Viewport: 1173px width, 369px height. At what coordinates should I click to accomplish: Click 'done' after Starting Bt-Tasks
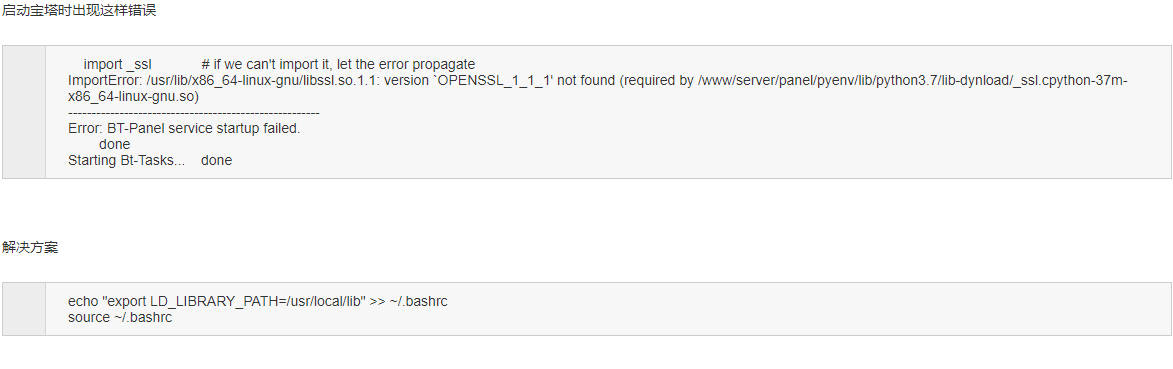216,160
